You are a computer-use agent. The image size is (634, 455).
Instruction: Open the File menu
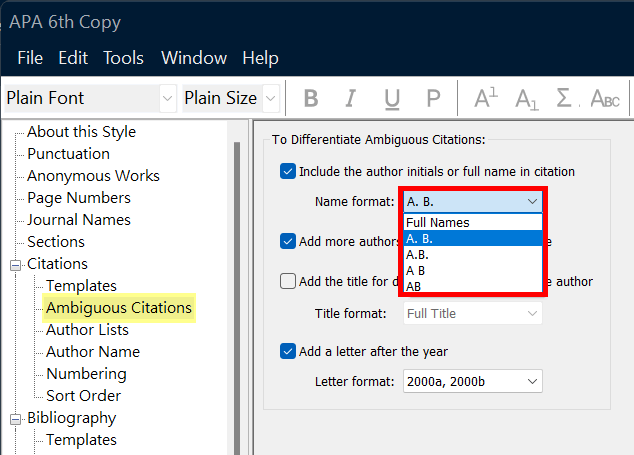(x=30, y=58)
